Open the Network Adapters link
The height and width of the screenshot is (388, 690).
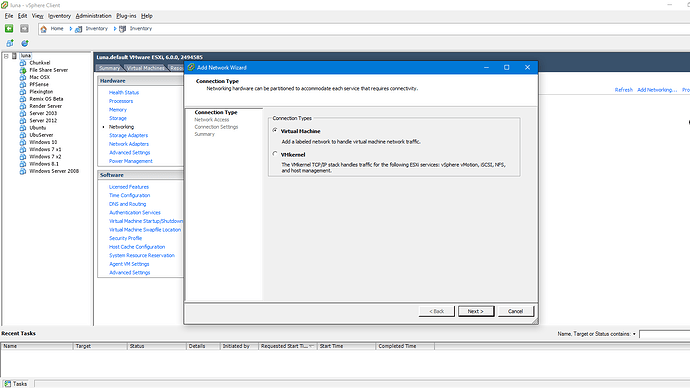pyautogui.click(x=129, y=144)
